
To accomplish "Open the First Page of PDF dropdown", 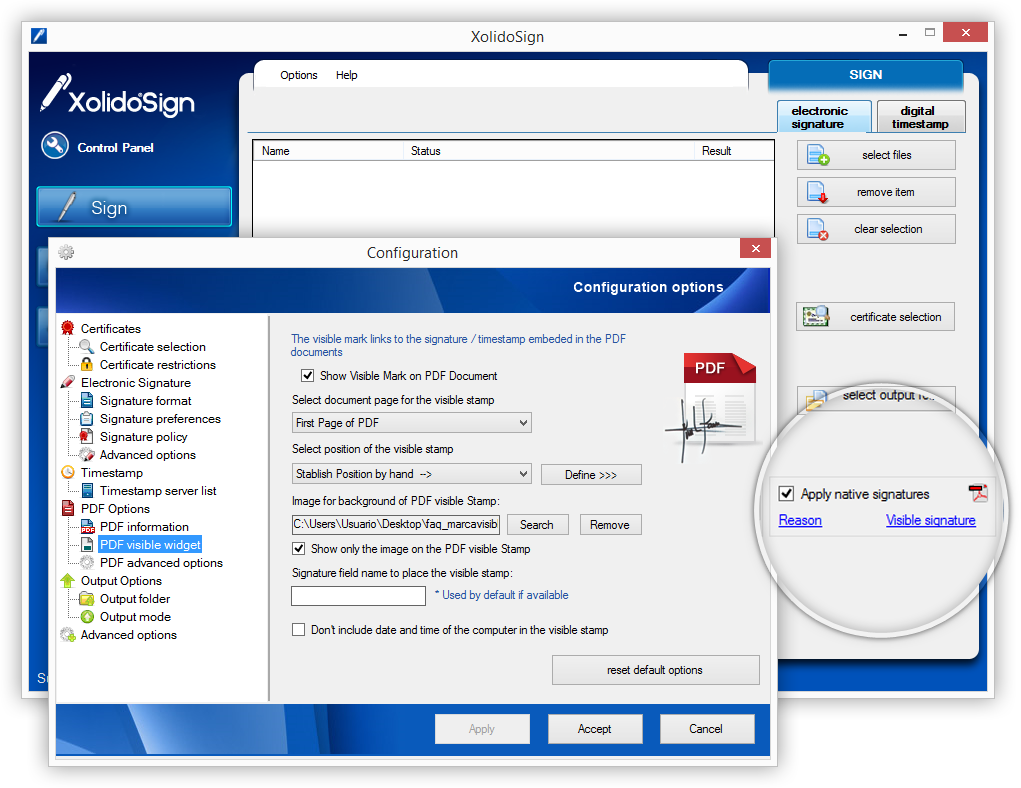I will coord(412,423).
